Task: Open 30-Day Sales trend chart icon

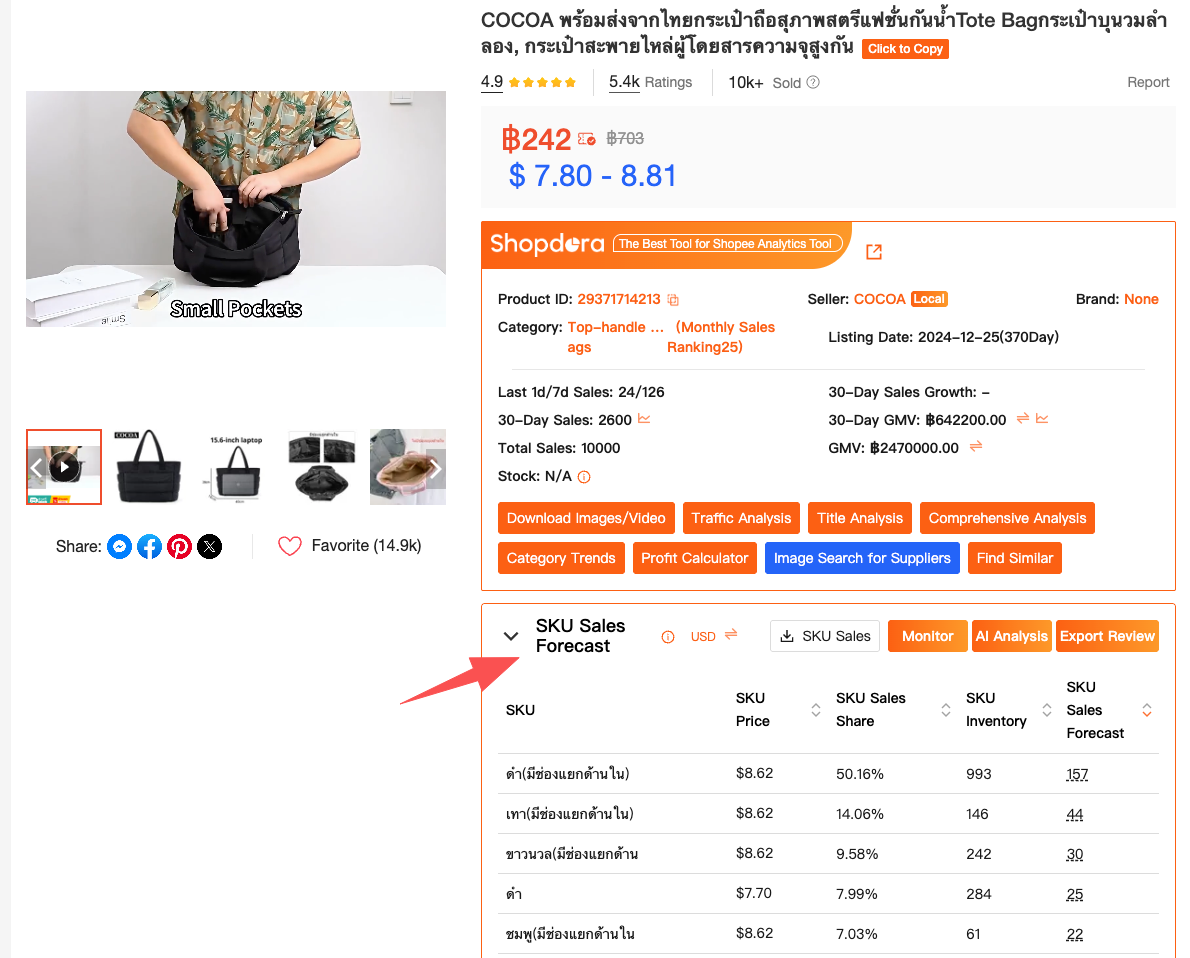Action: (644, 419)
